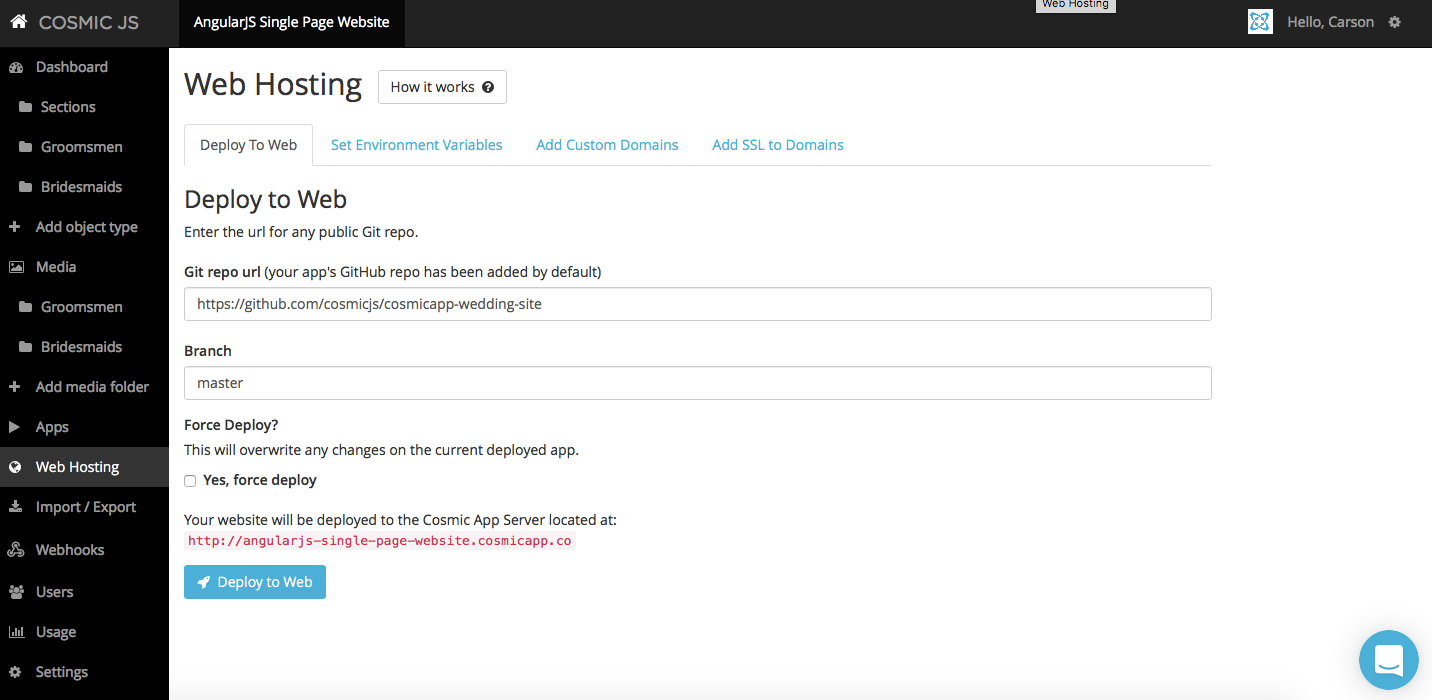This screenshot has height=700, width=1432.
Task: Click the Import / Export download icon
Action: coord(15,507)
